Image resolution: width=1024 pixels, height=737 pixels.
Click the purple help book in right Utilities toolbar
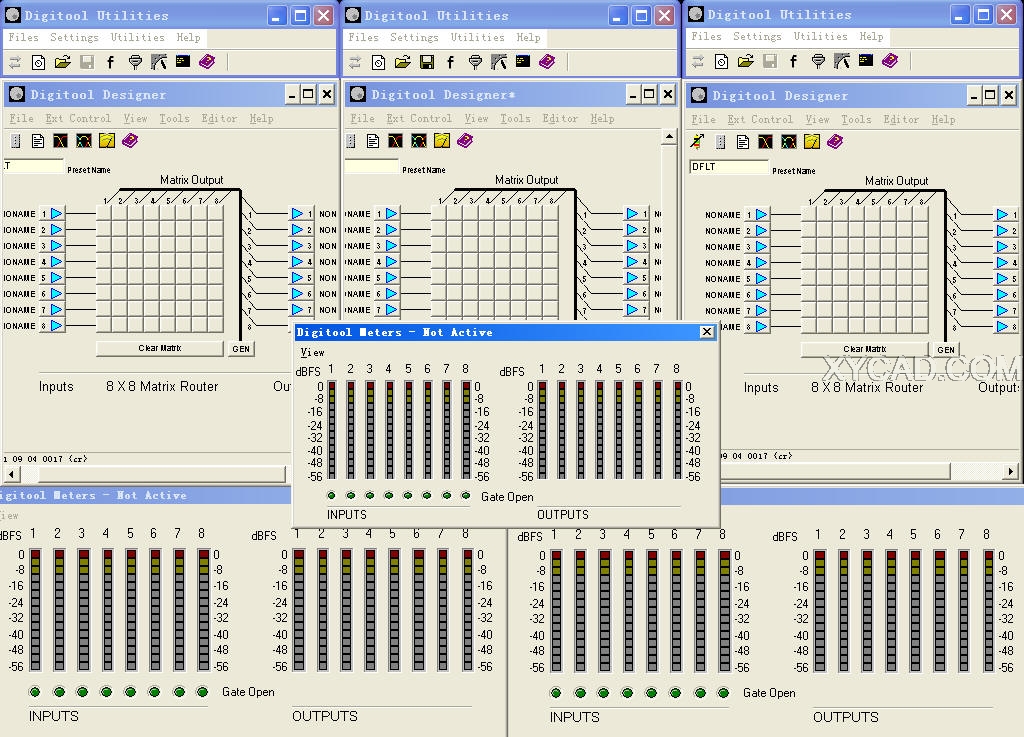point(890,61)
